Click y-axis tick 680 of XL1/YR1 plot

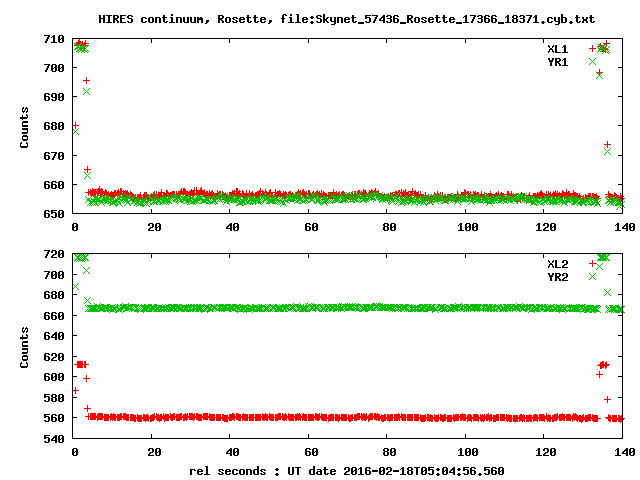54,126
